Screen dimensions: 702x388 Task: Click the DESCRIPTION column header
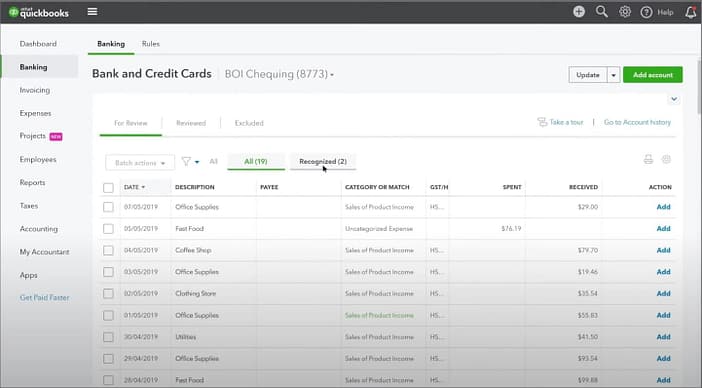pos(194,187)
